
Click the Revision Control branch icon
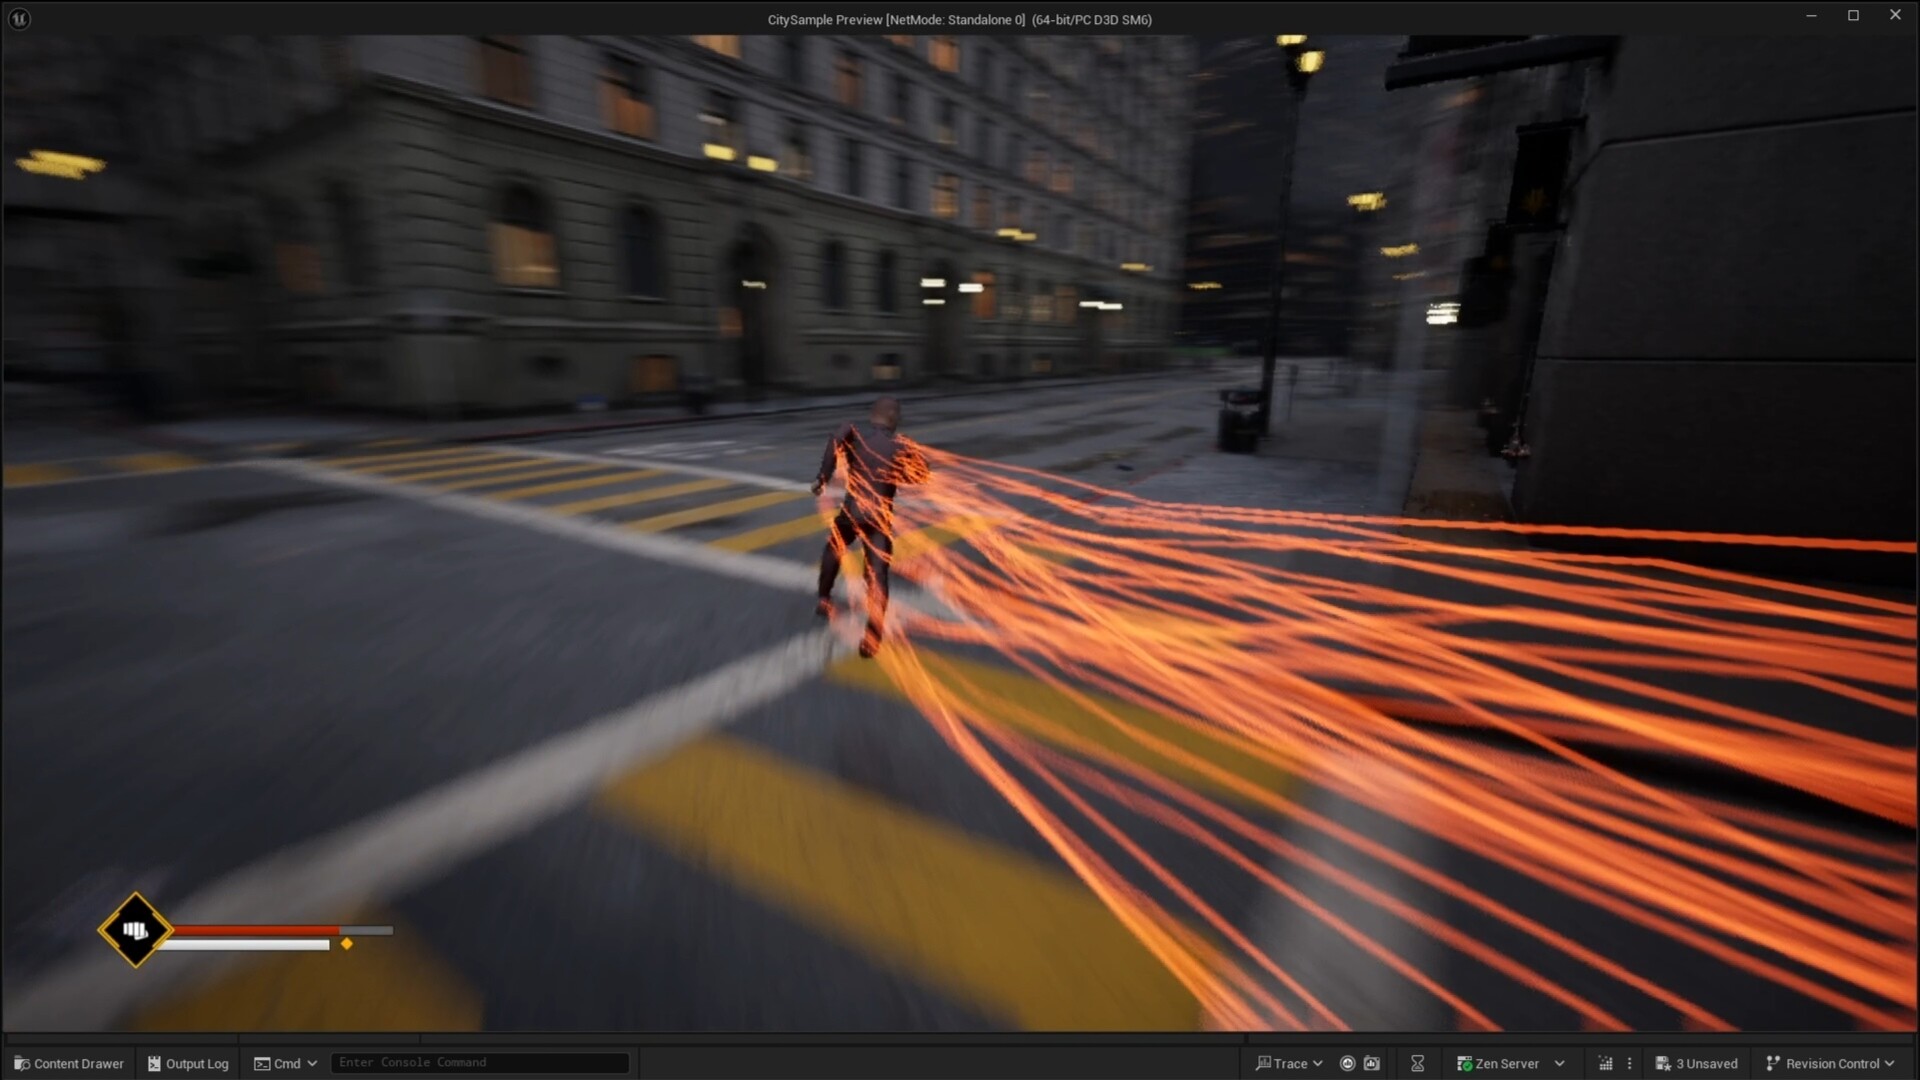[1772, 1063]
